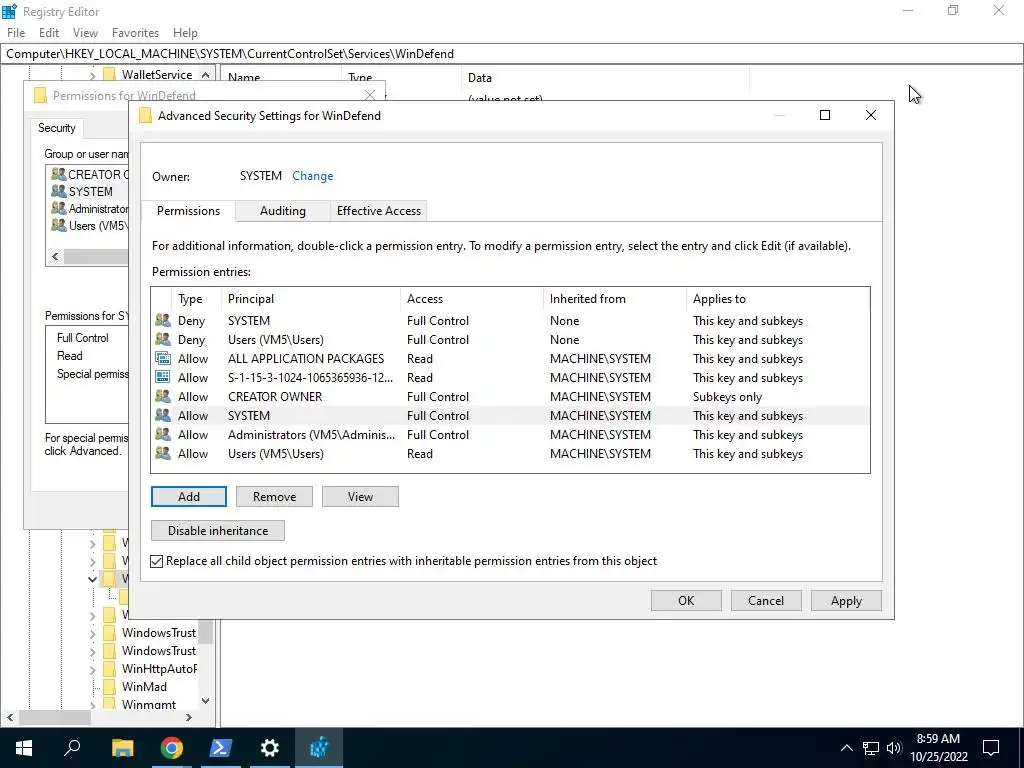Image resolution: width=1024 pixels, height=768 pixels.
Task: Click the Remove button
Action: click(274, 496)
